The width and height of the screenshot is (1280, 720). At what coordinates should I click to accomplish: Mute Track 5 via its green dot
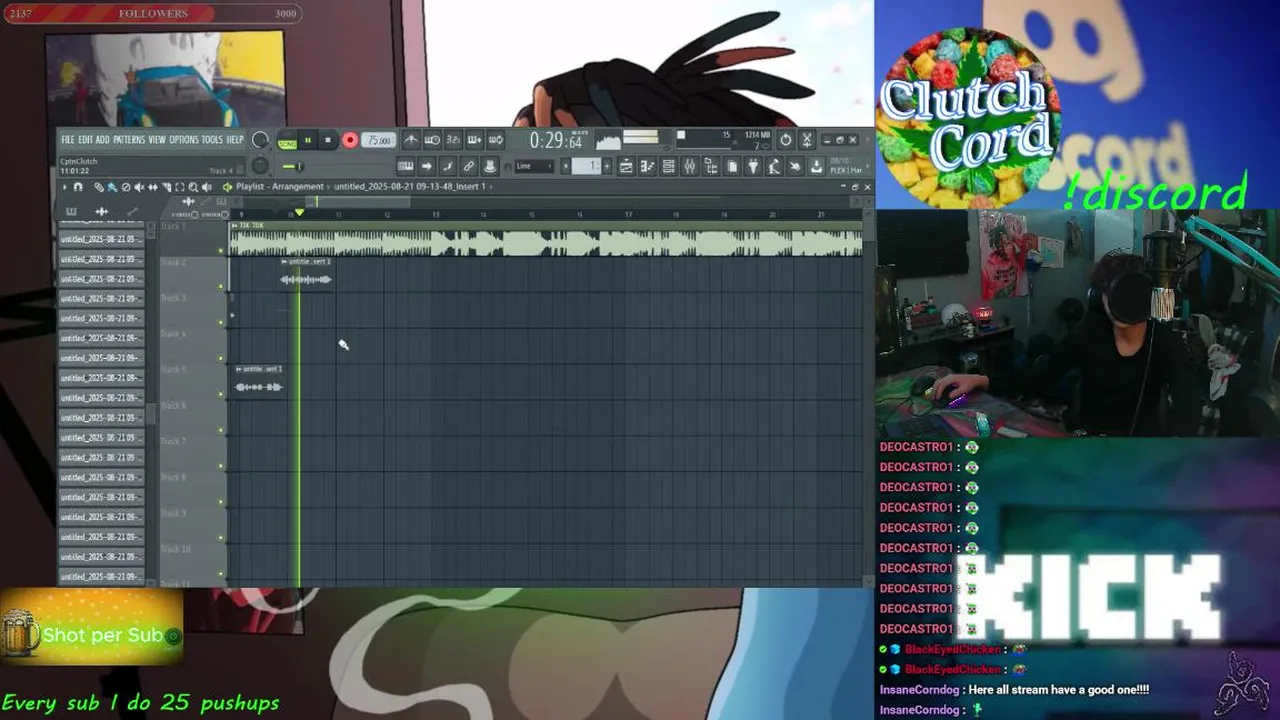(221, 395)
